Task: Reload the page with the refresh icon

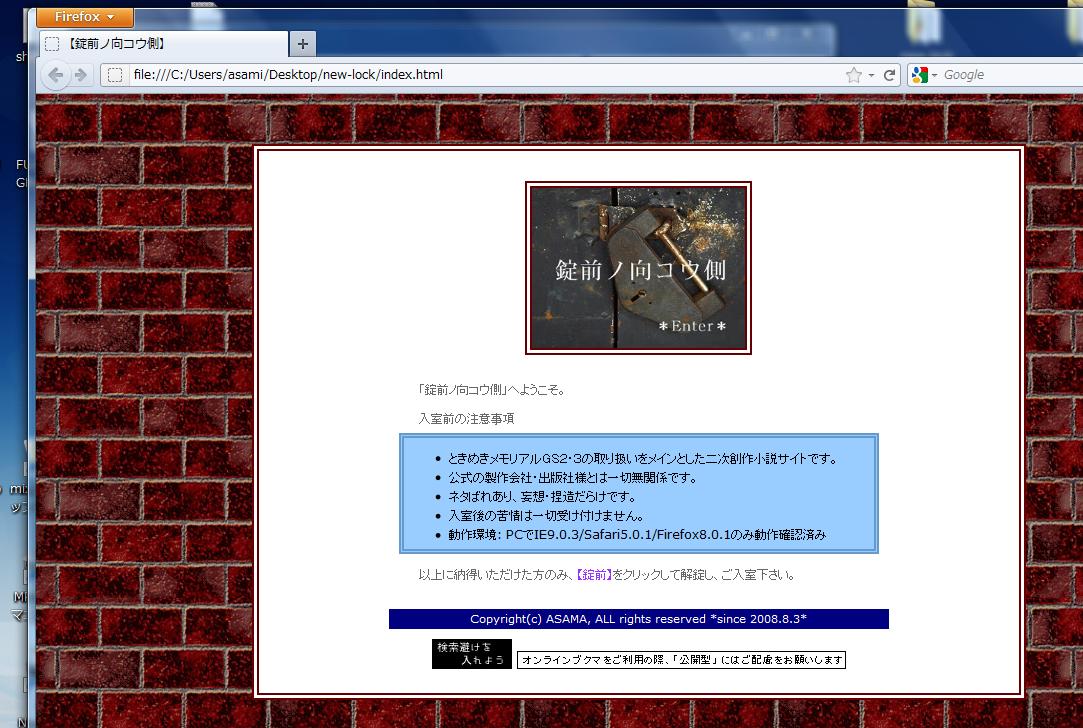Action: tap(890, 75)
